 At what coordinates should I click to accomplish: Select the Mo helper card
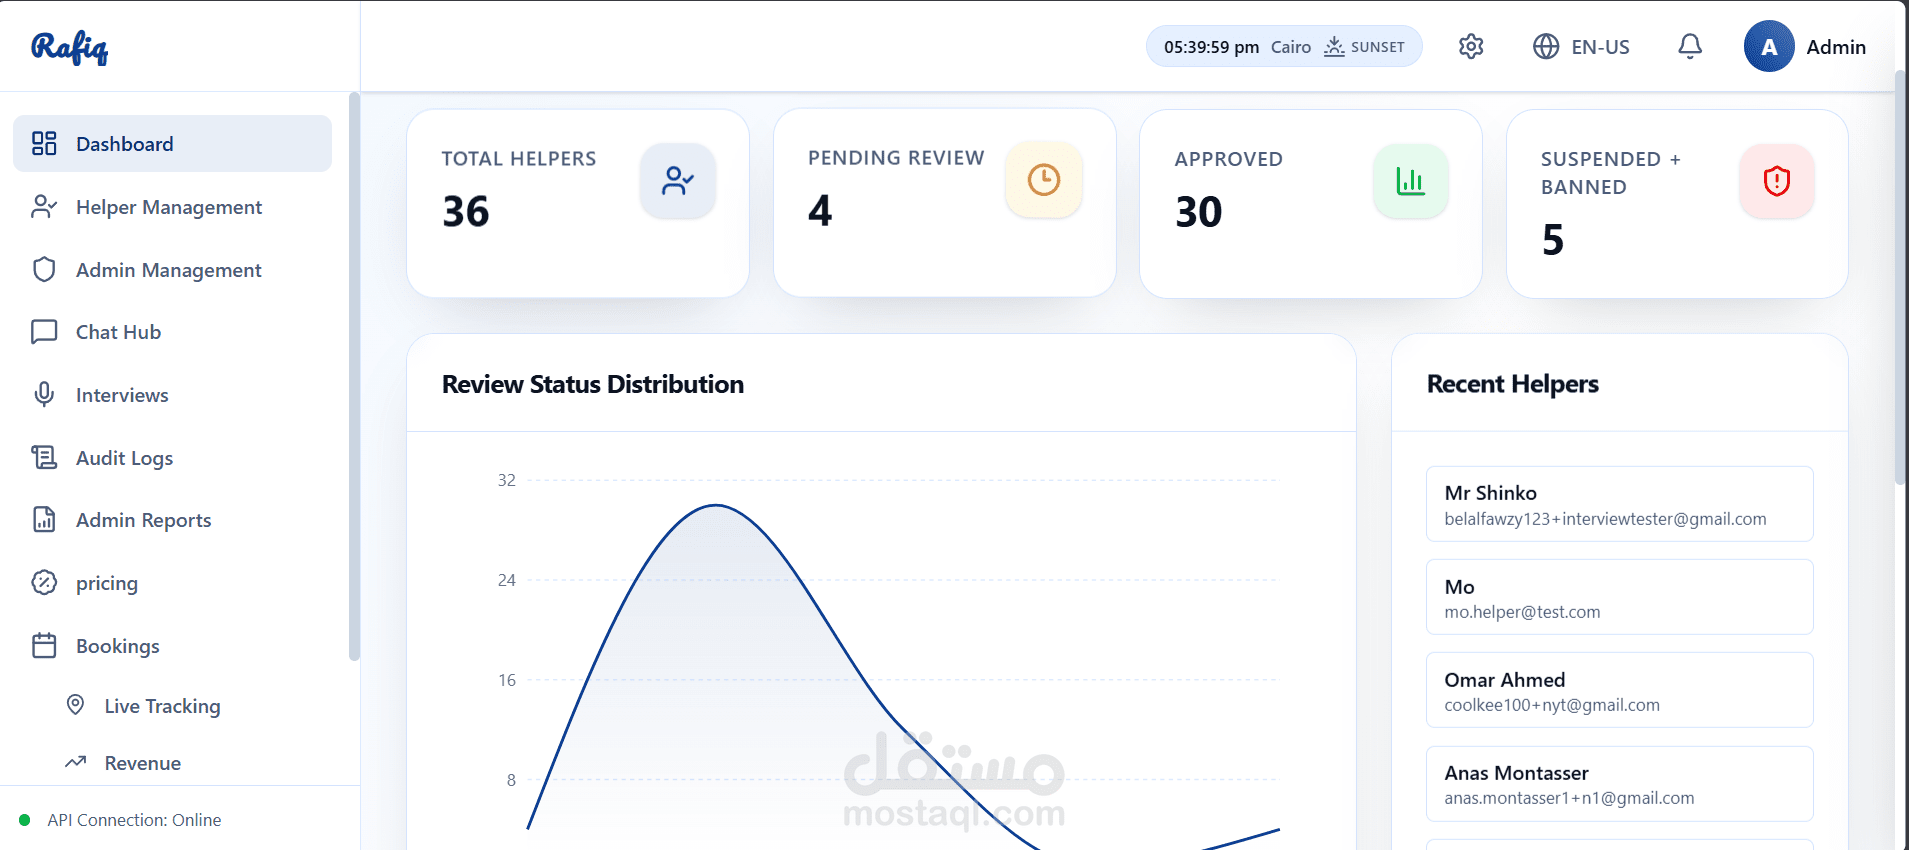1619,597
